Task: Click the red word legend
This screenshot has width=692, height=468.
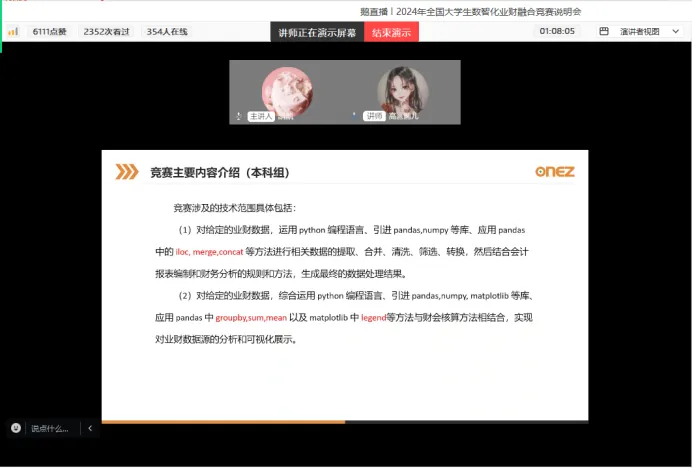Action: pos(373,318)
